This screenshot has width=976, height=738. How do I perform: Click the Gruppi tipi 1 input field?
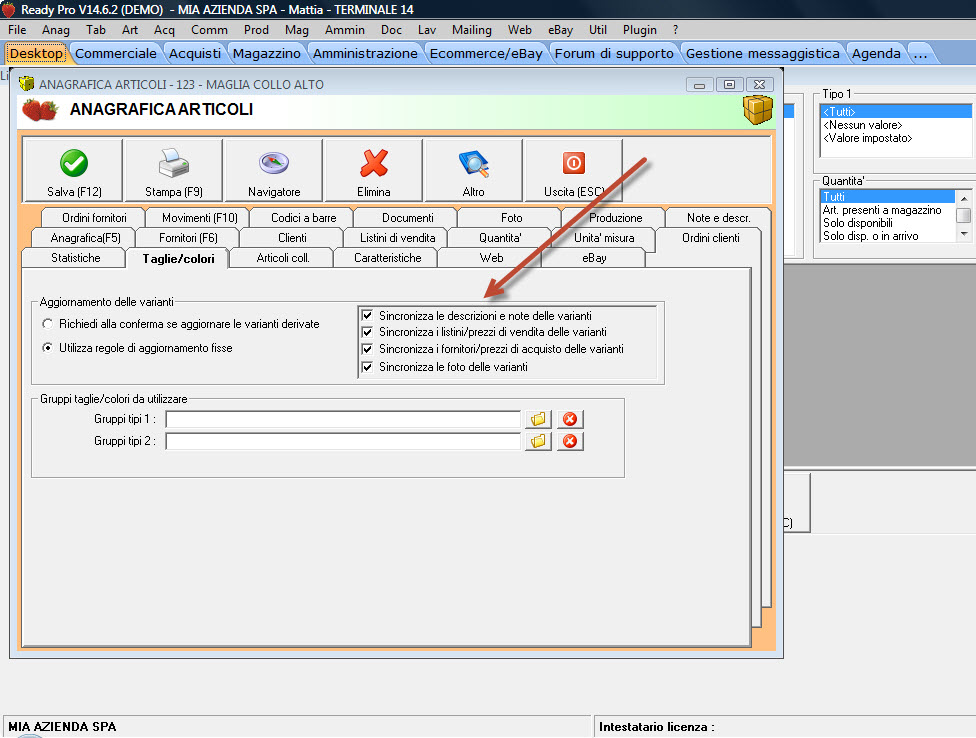343,419
